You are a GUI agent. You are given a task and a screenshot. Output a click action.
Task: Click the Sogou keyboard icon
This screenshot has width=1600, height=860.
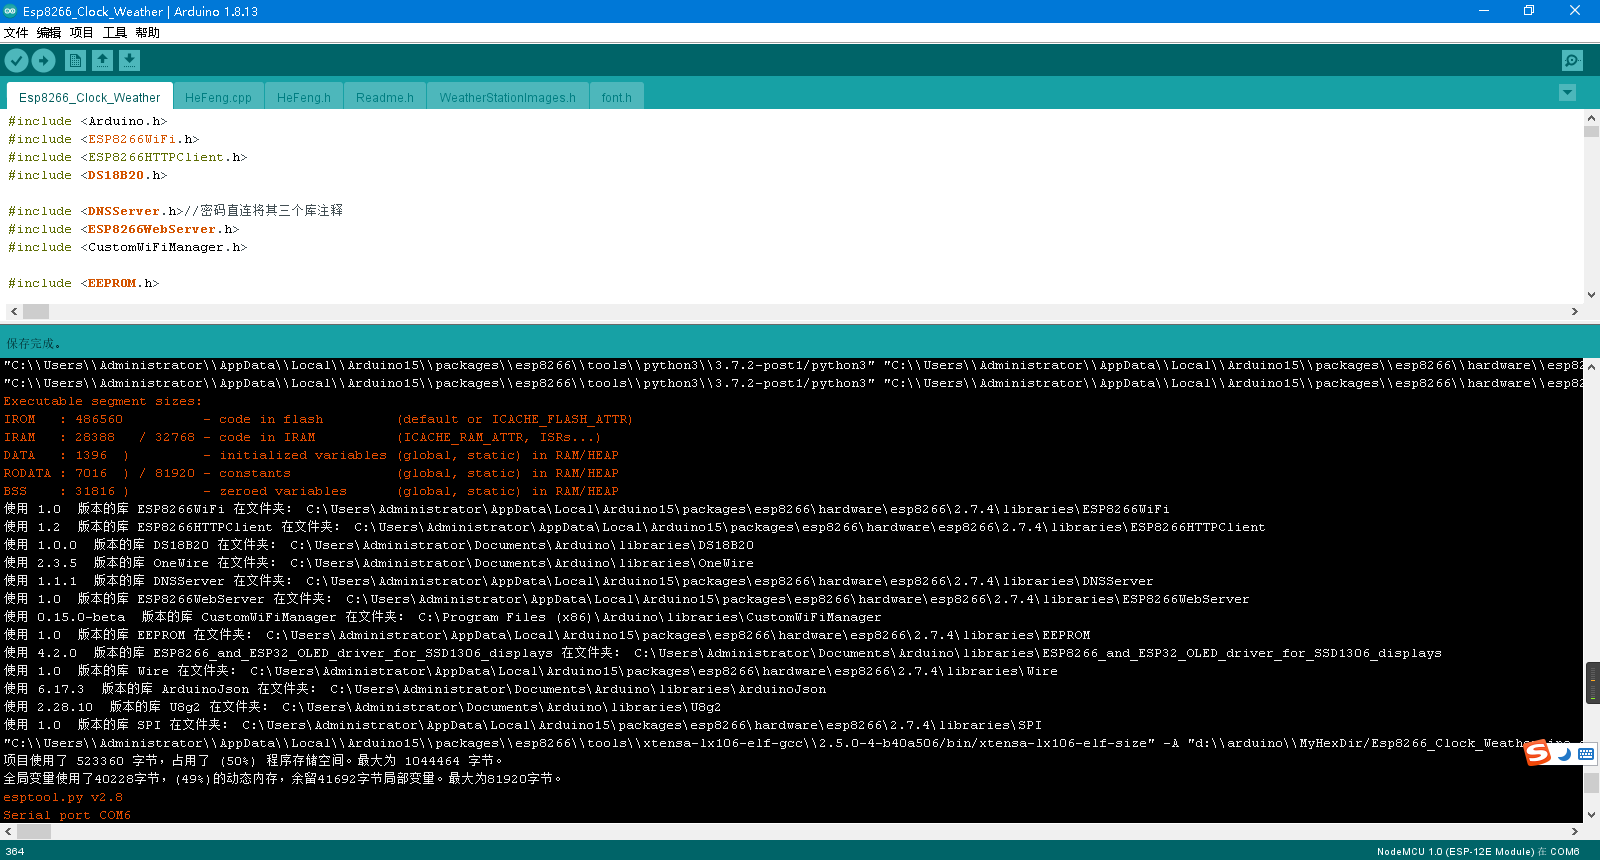tap(1586, 754)
